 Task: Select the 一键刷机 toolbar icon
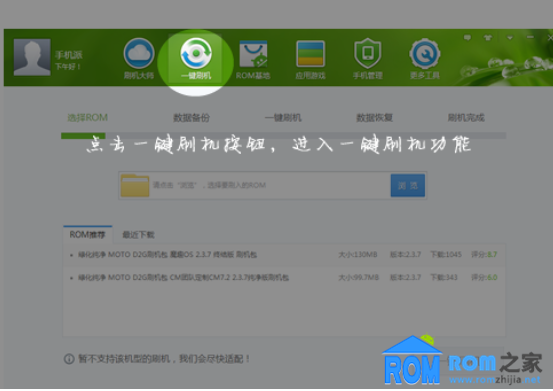pos(196,54)
